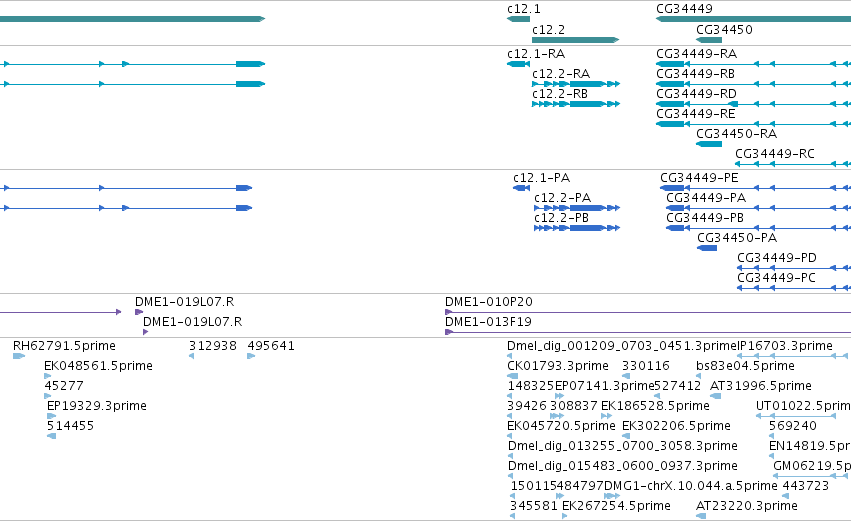Click feature 45277
851x521 pixels.
coord(47,396)
